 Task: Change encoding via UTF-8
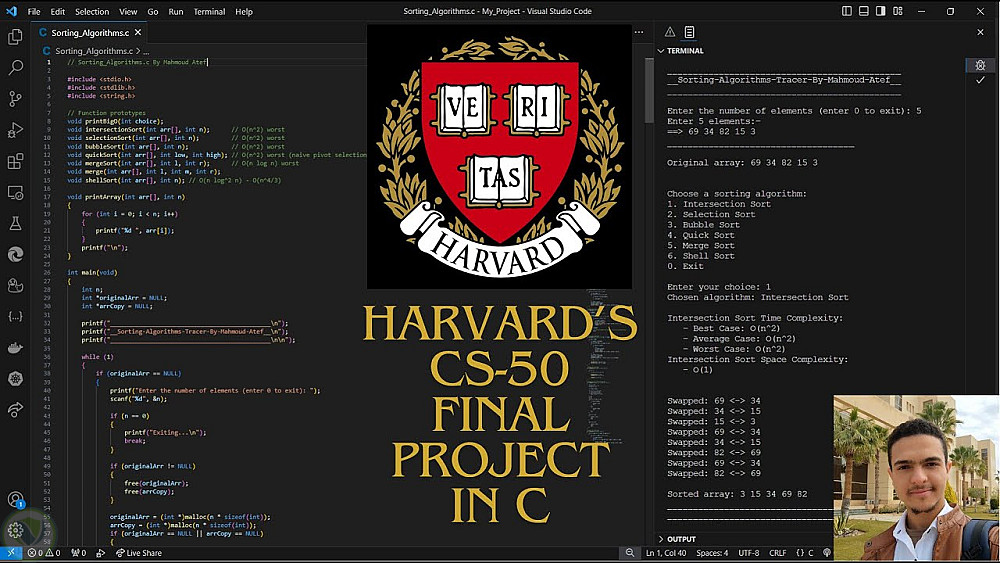[x=749, y=553]
